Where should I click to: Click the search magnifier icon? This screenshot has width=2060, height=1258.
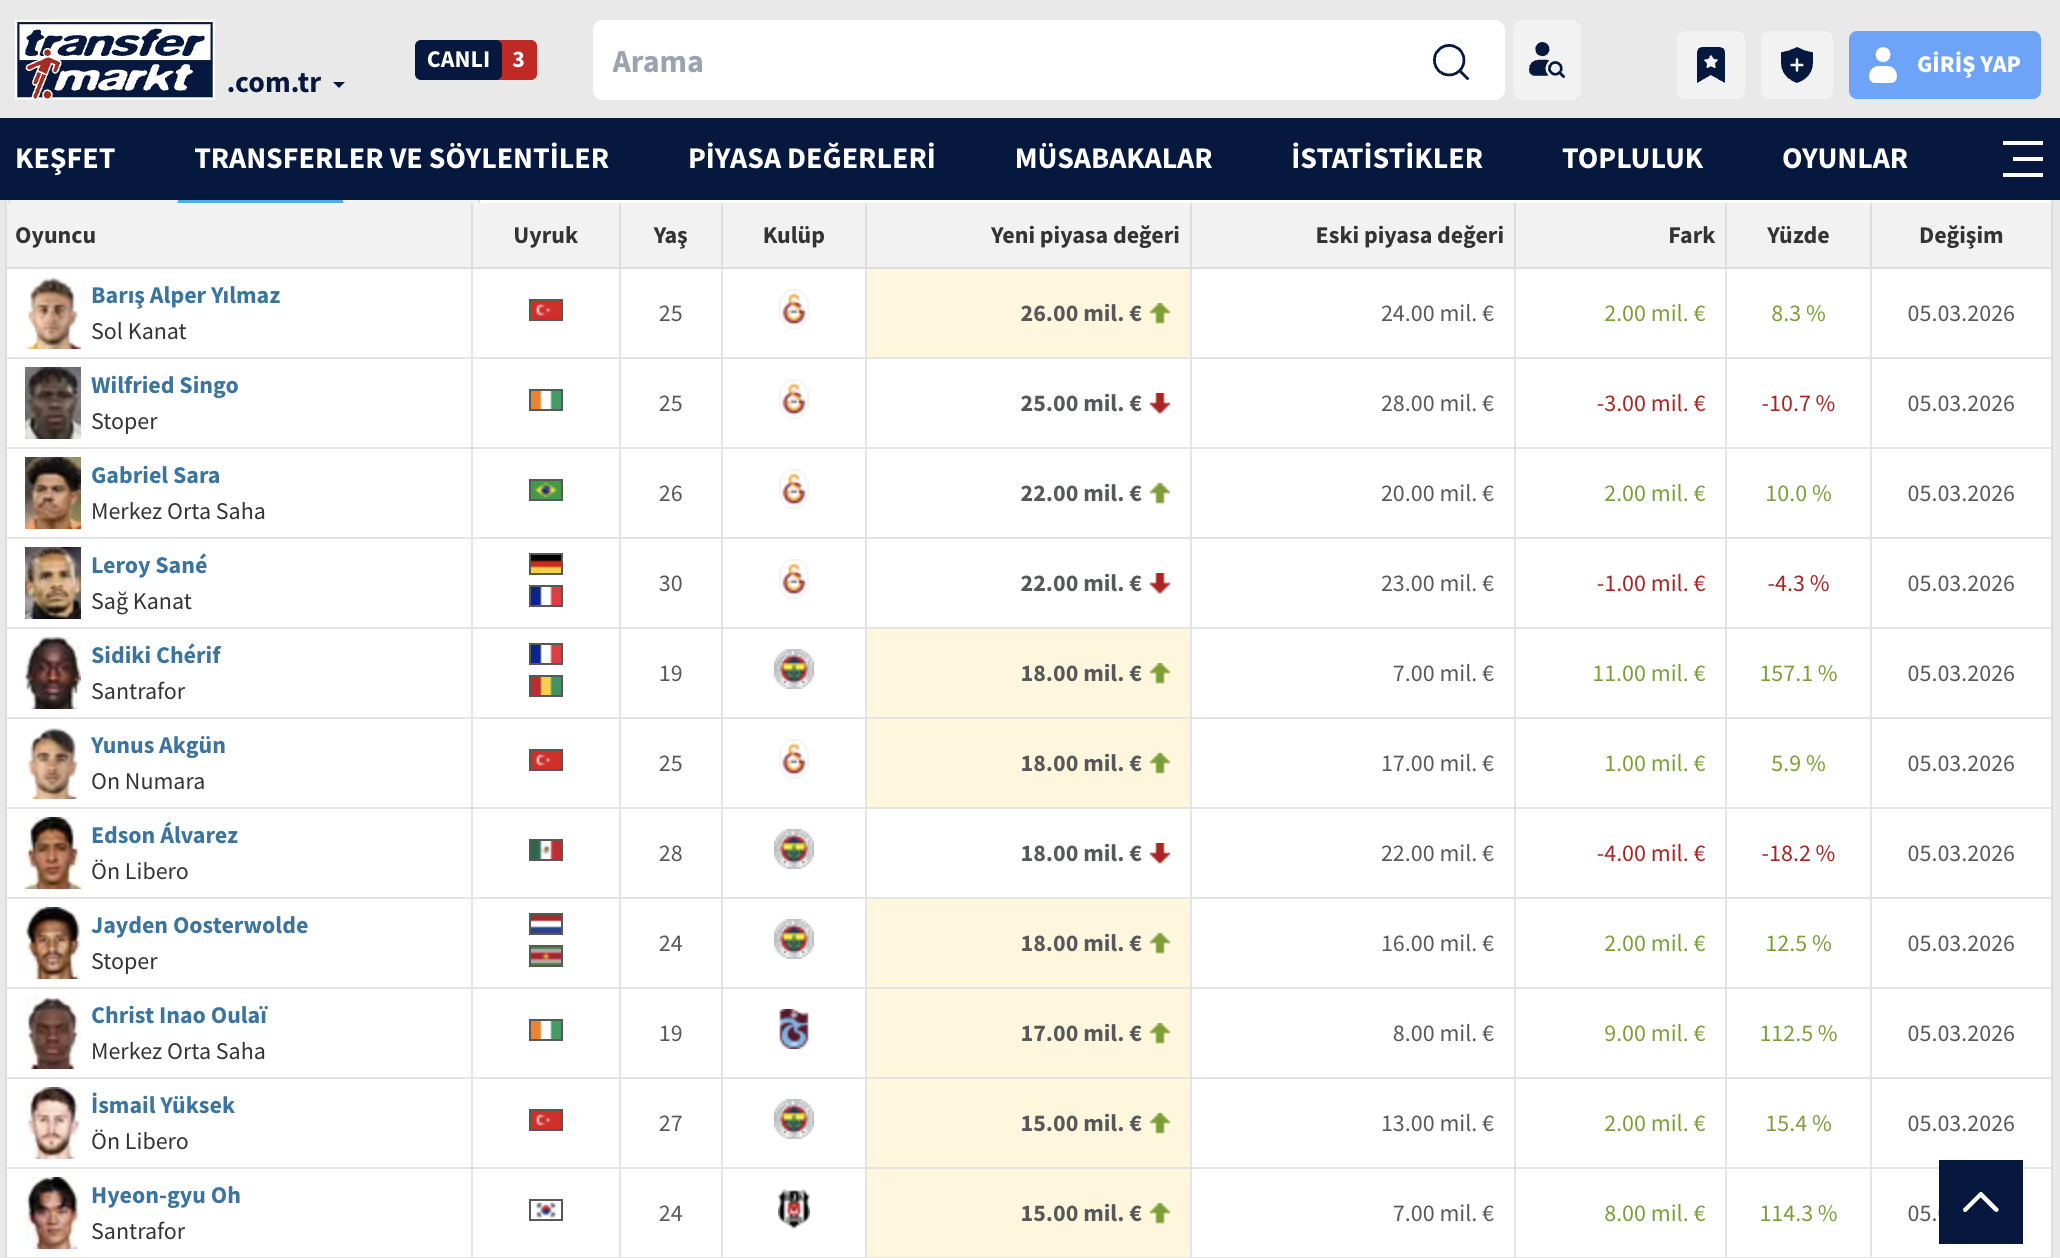click(x=1450, y=62)
